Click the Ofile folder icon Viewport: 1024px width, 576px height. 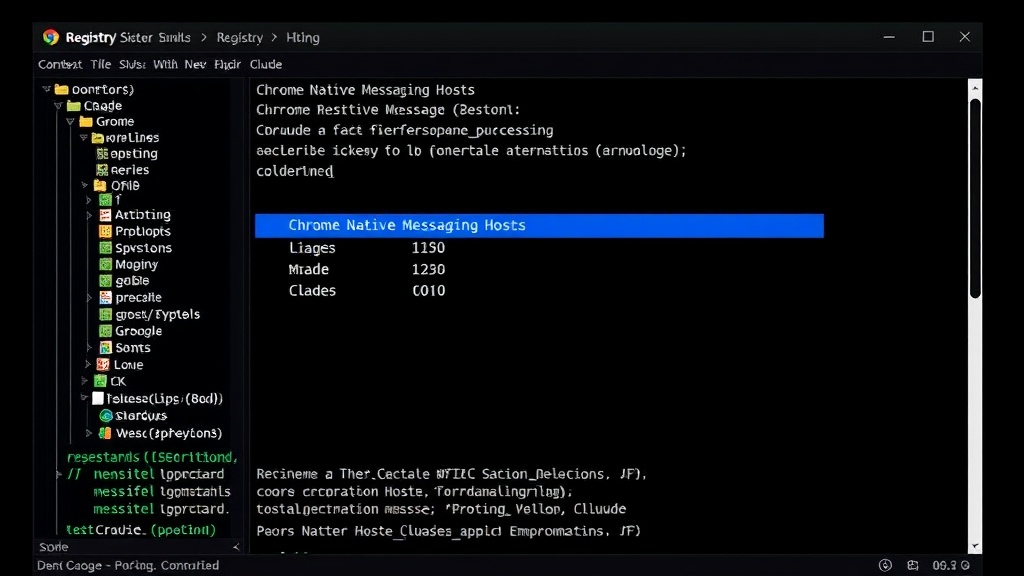tap(100, 185)
